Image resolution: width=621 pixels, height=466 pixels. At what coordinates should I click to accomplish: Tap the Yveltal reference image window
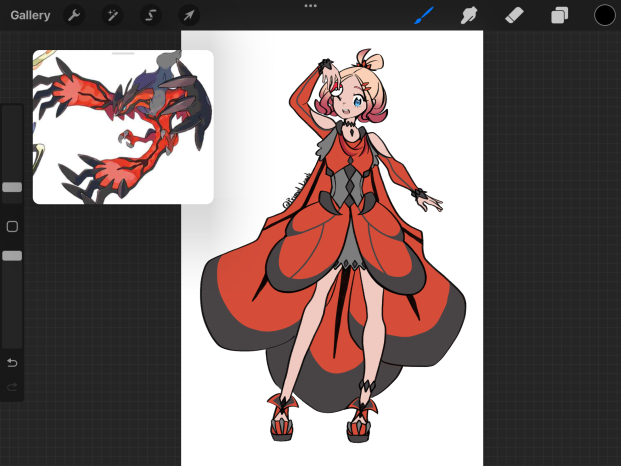(x=123, y=130)
